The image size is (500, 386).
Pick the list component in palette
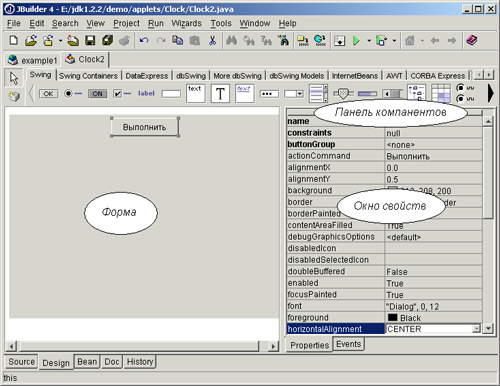pyautogui.click(x=318, y=94)
